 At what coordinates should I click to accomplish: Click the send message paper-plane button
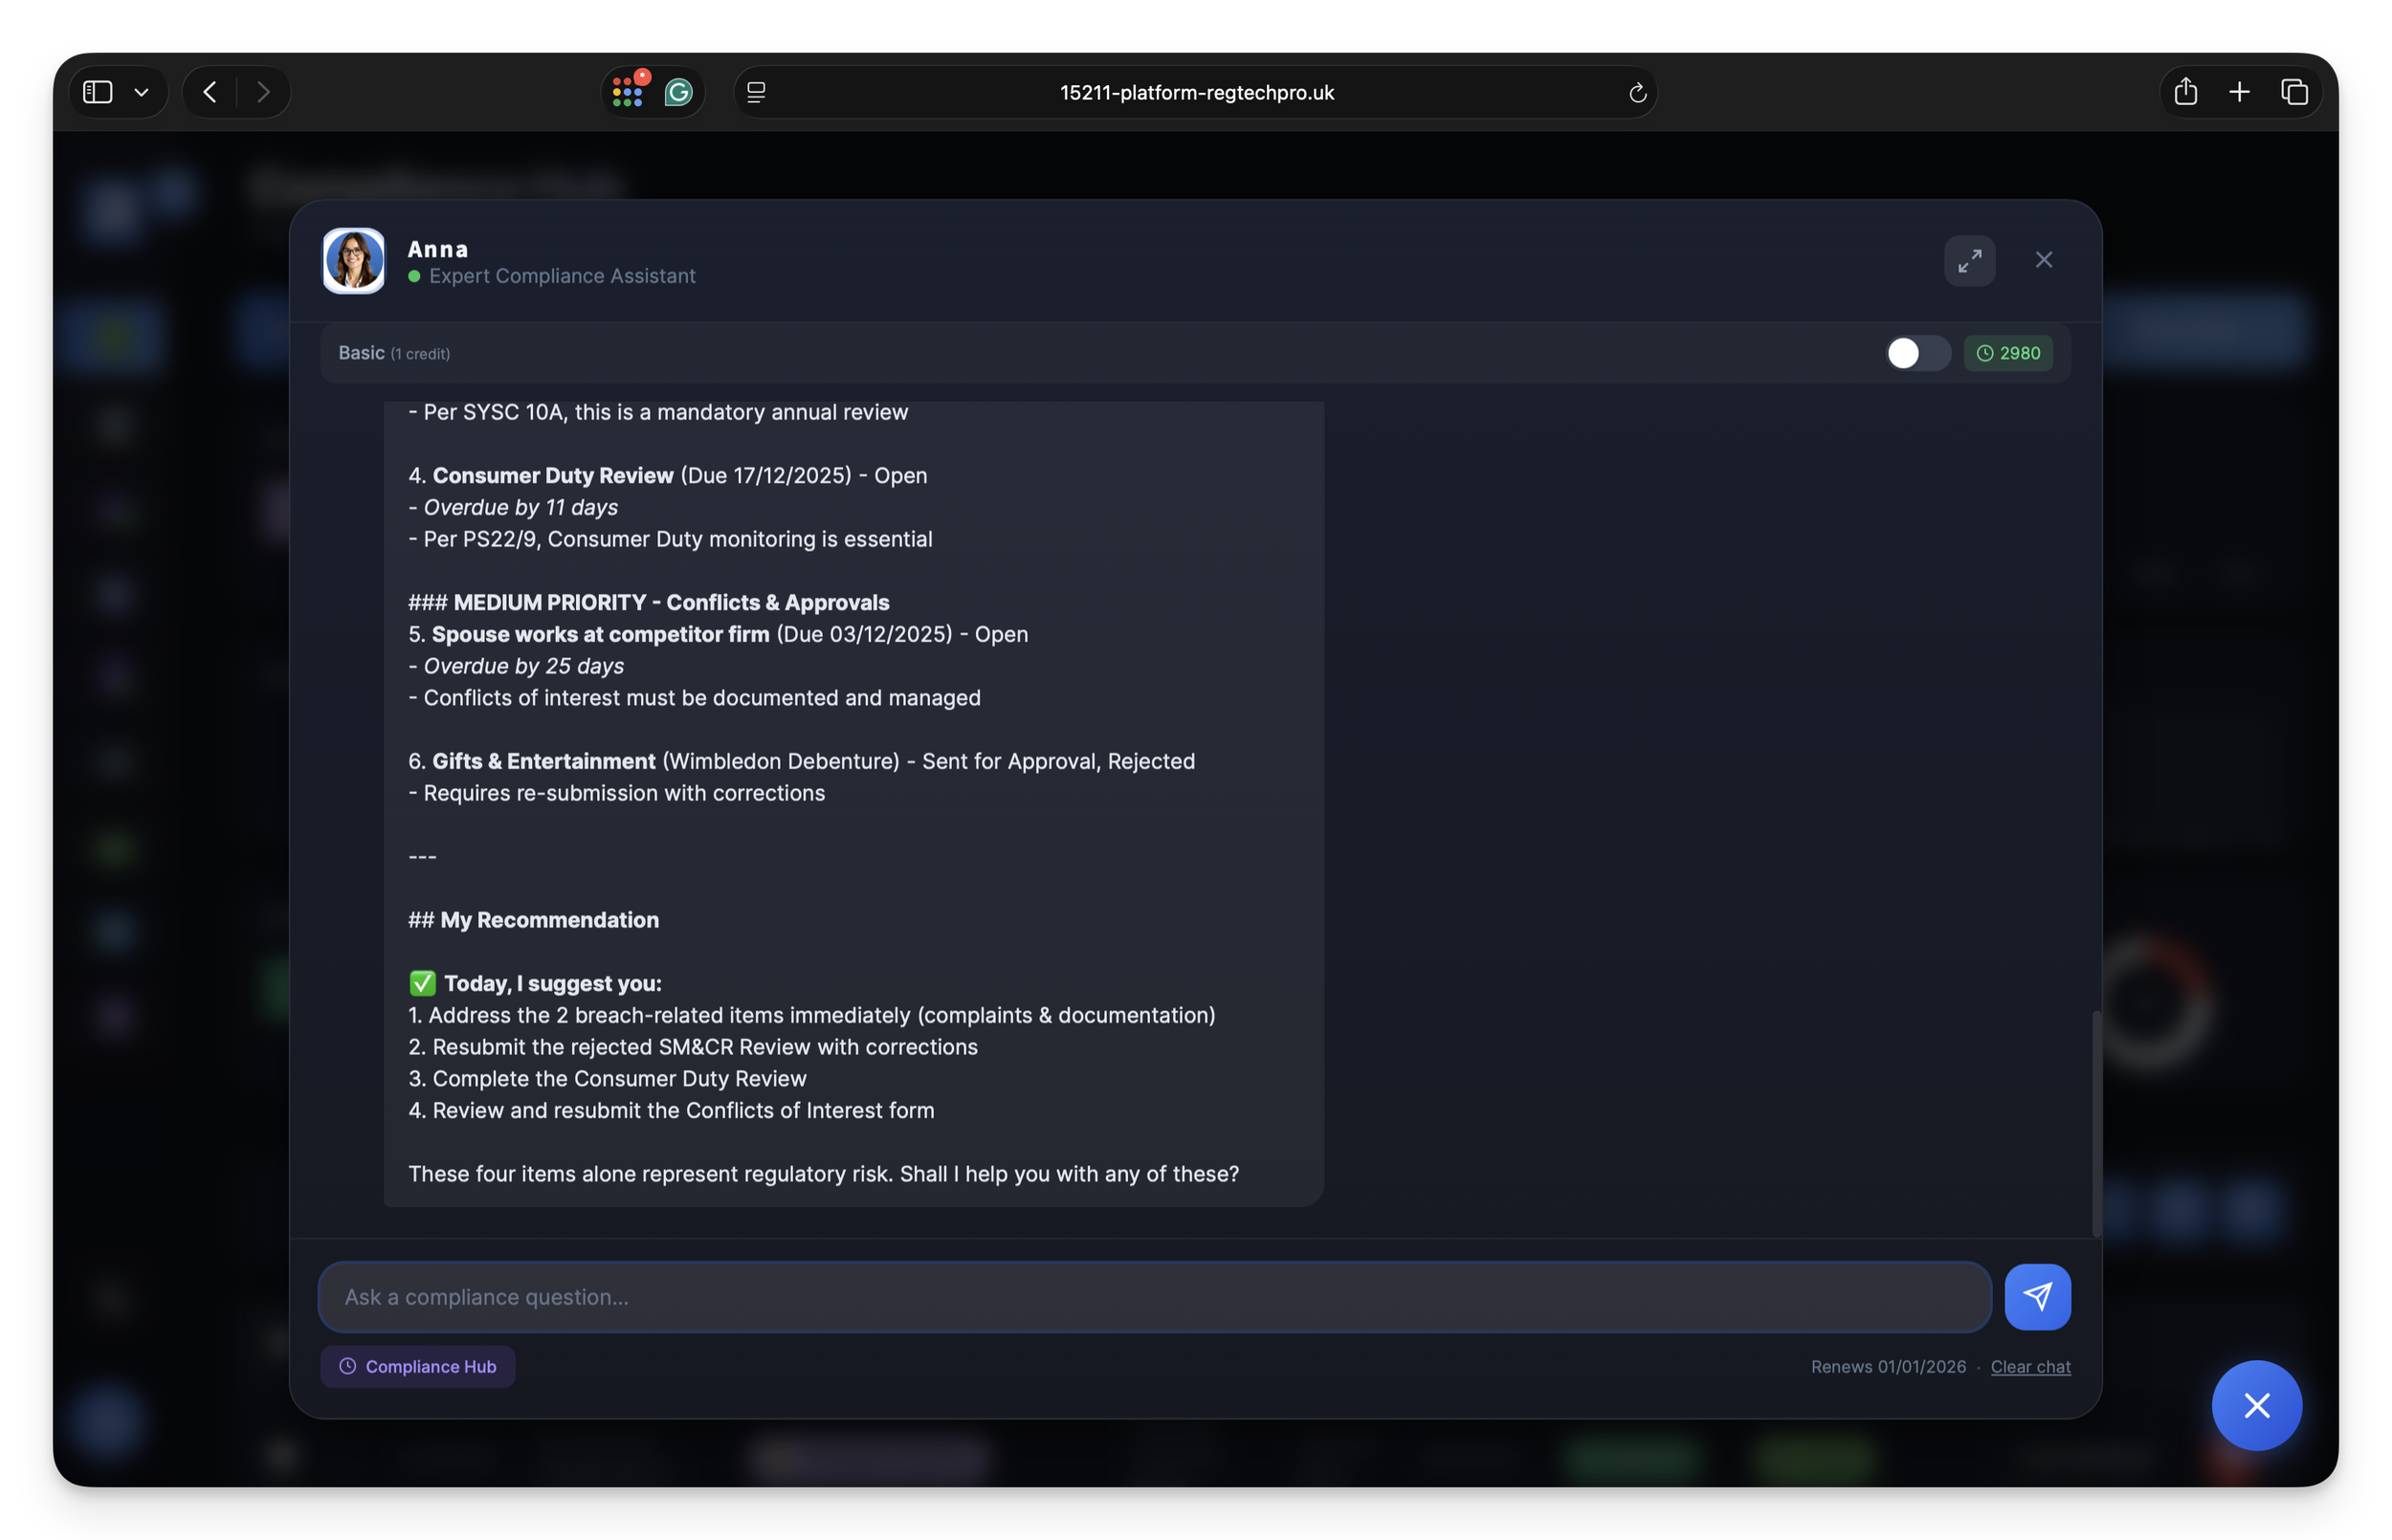tap(2037, 1297)
